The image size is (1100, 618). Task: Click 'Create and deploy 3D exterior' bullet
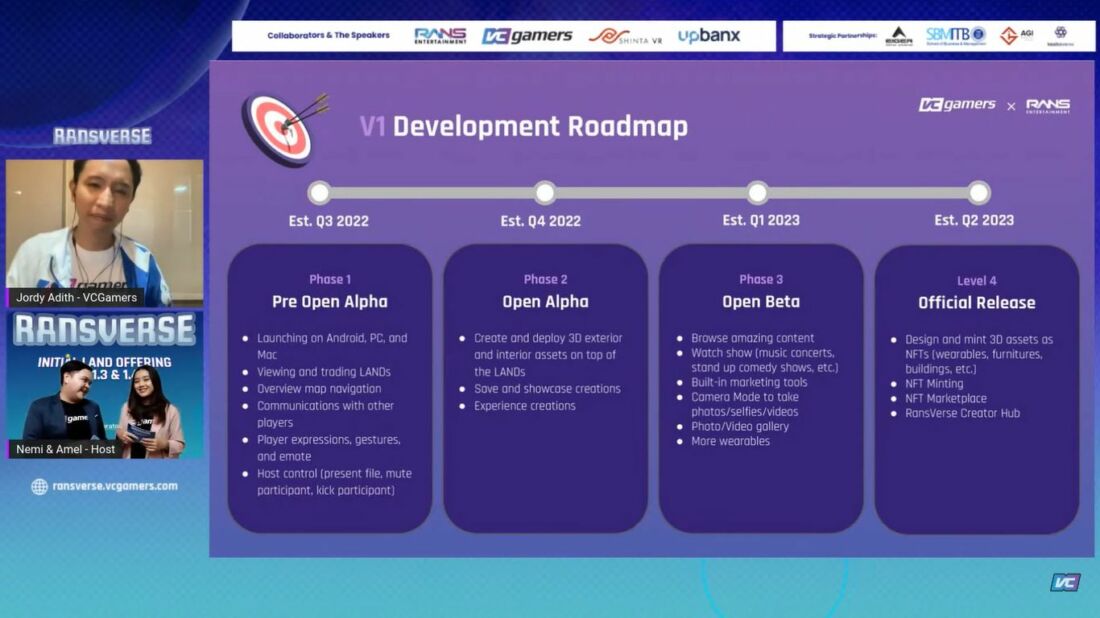(548, 355)
